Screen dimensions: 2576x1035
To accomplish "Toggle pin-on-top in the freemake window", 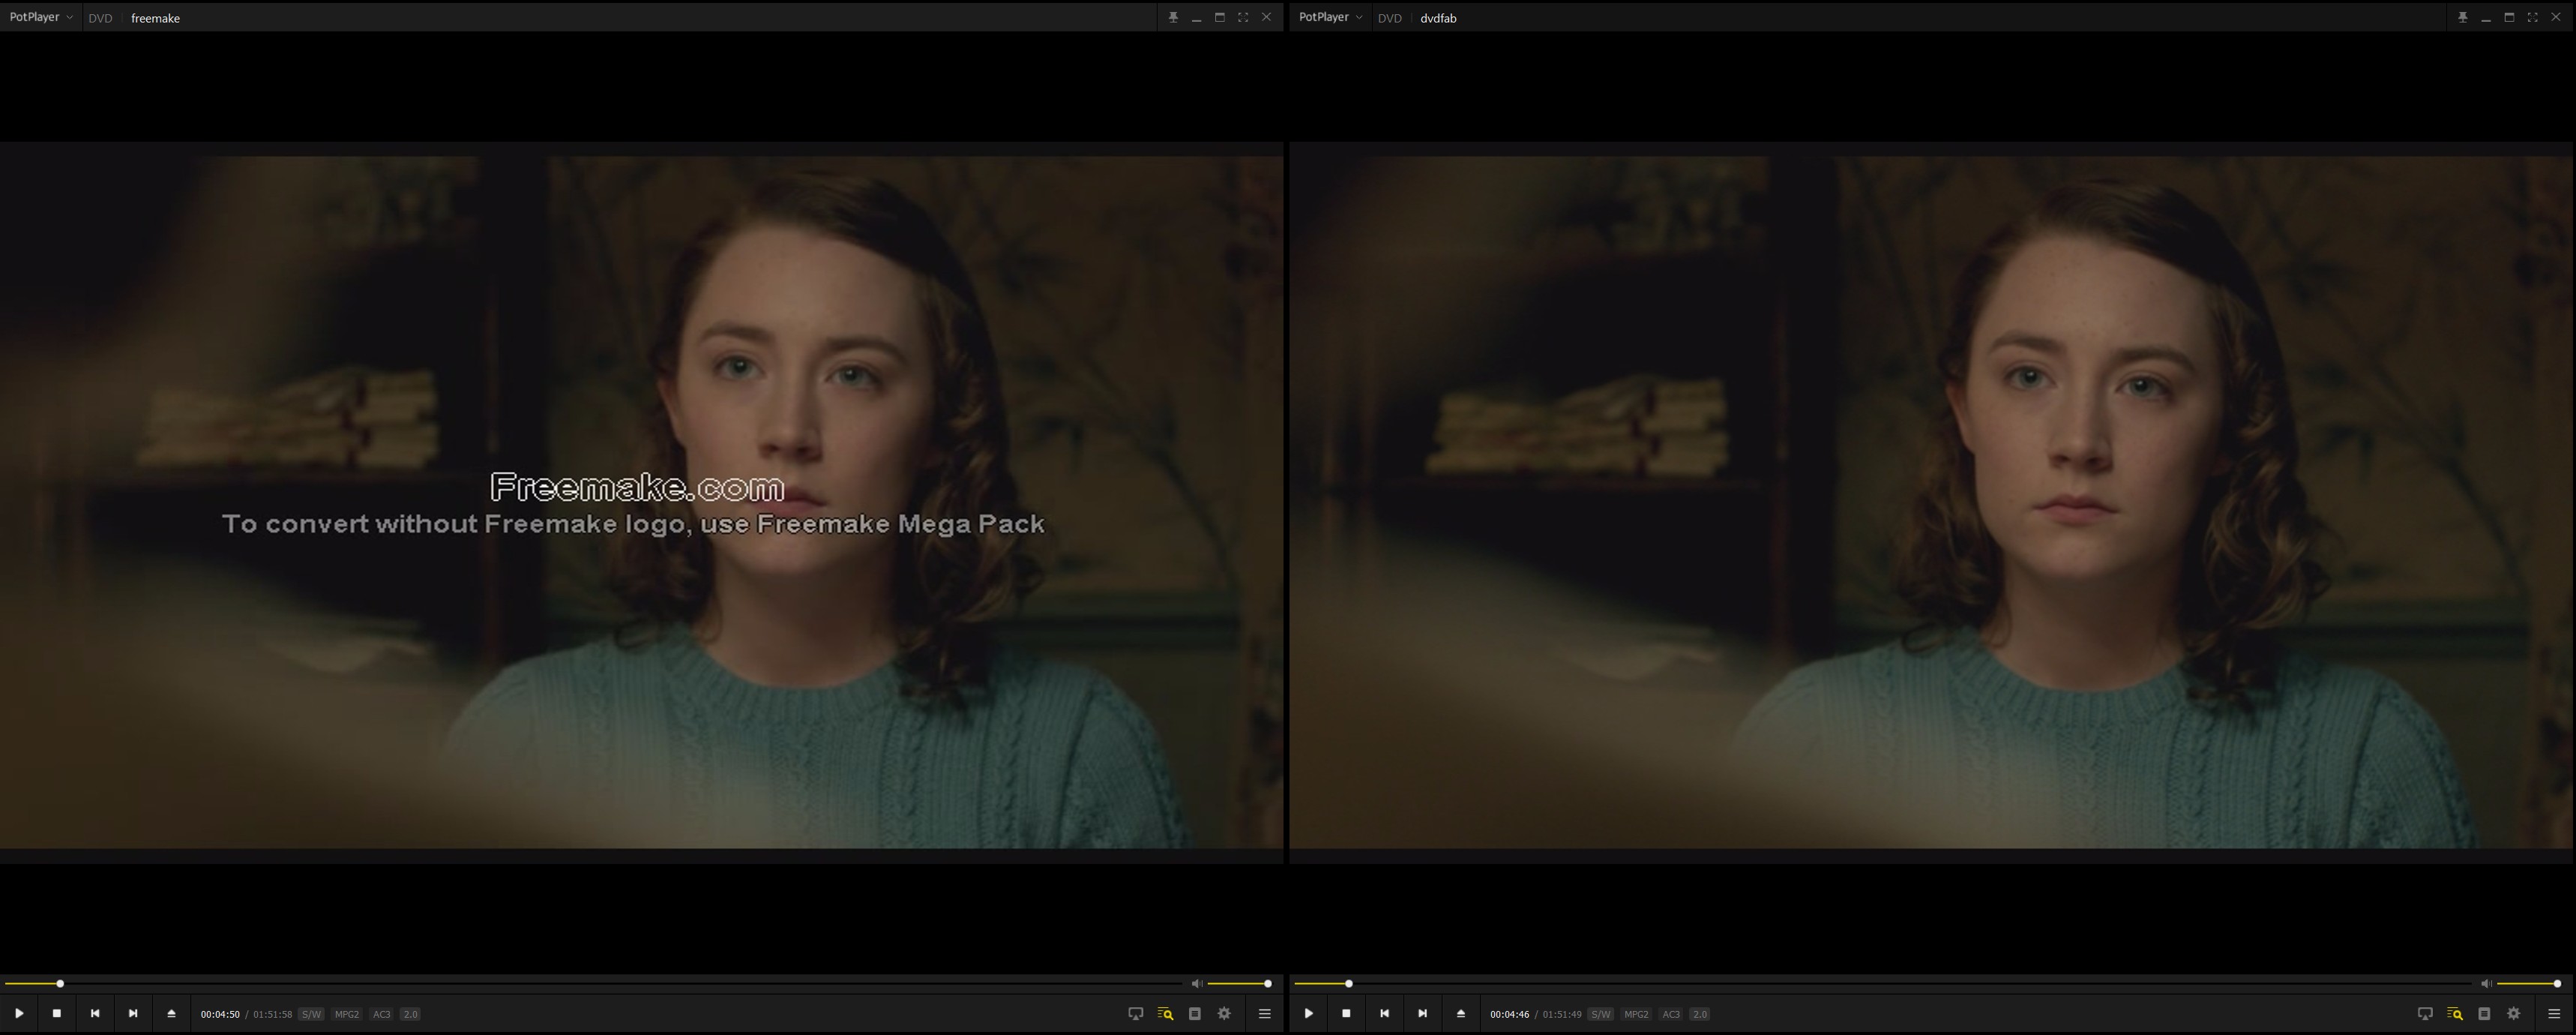I will (1173, 17).
